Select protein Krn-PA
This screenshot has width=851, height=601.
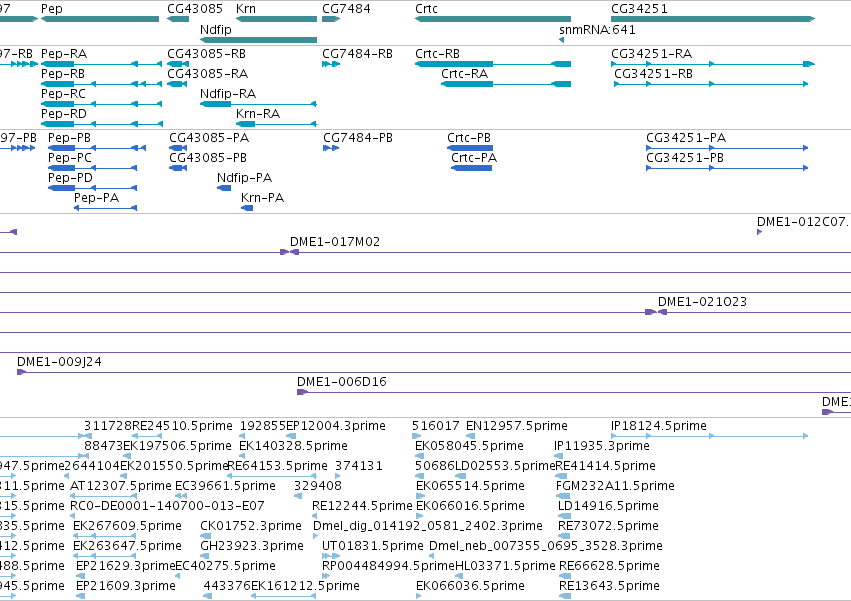[x=247, y=208]
